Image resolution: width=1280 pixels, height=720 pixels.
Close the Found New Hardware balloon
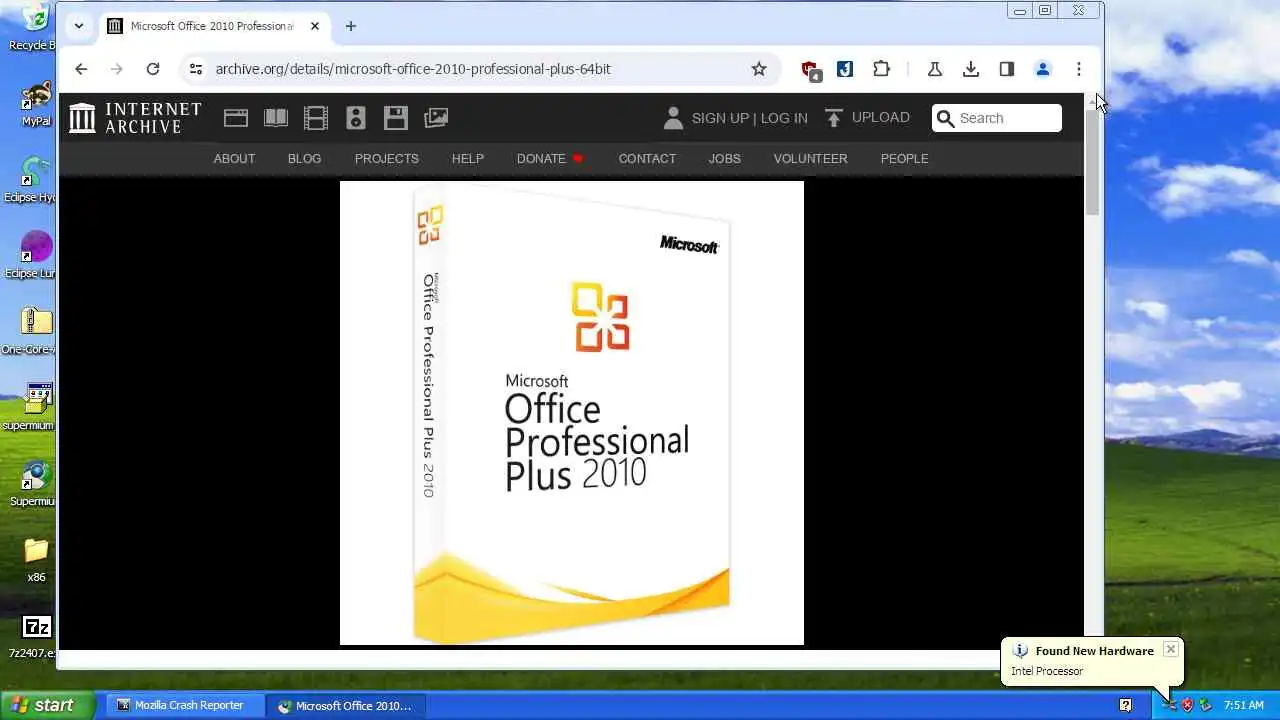[1170, 649]
